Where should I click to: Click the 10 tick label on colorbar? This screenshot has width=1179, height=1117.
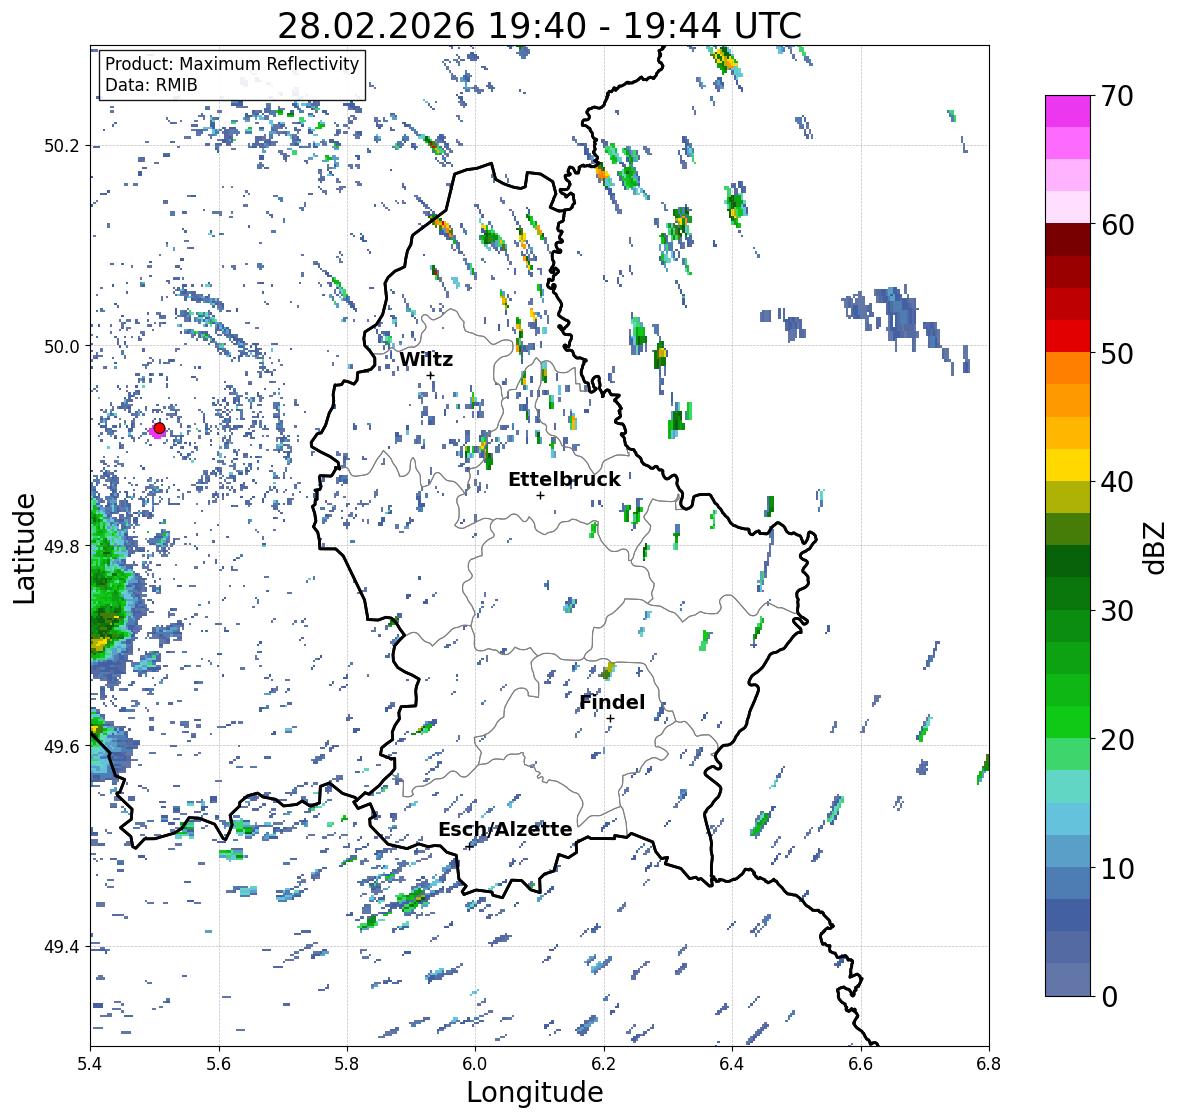click(x=1117, y=868)
